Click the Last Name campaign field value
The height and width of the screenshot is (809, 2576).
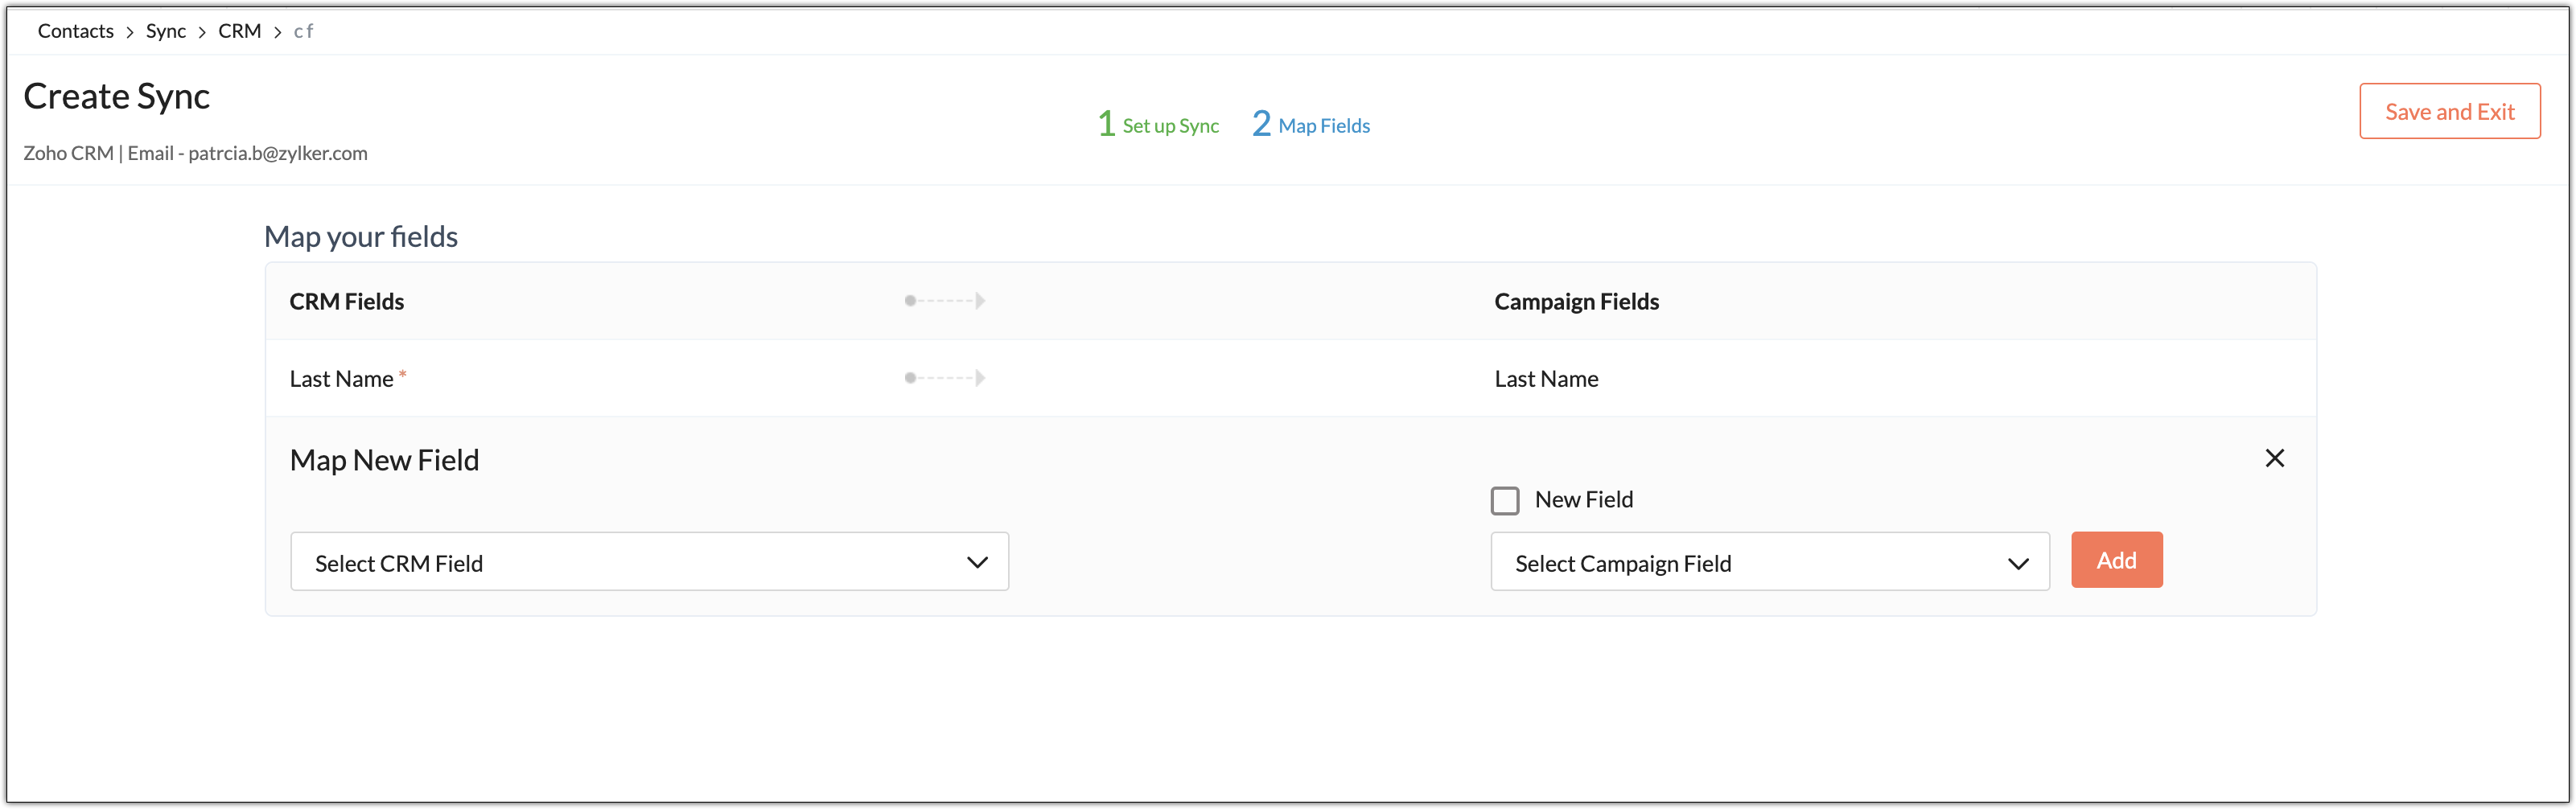(1546, 379)
